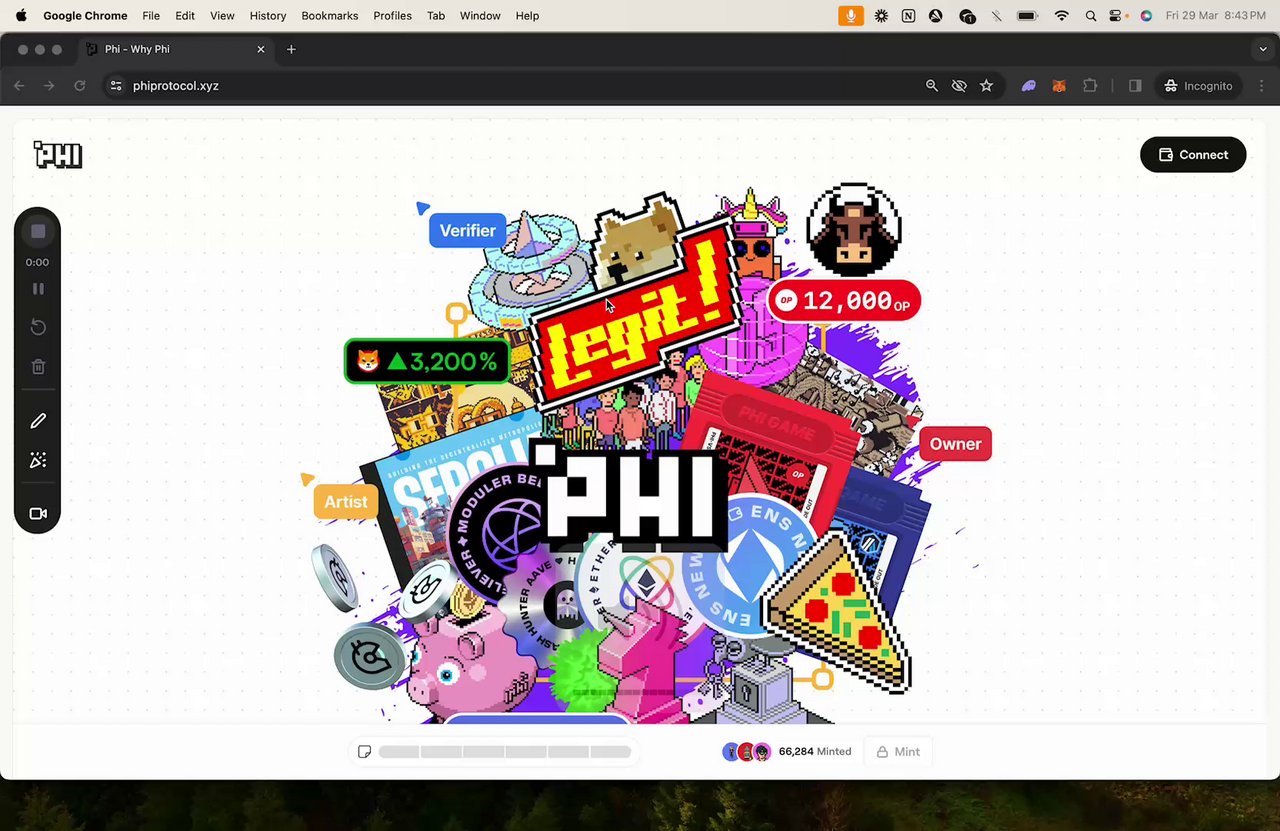Toggle the Chrome side panel

click(1135, 86)
